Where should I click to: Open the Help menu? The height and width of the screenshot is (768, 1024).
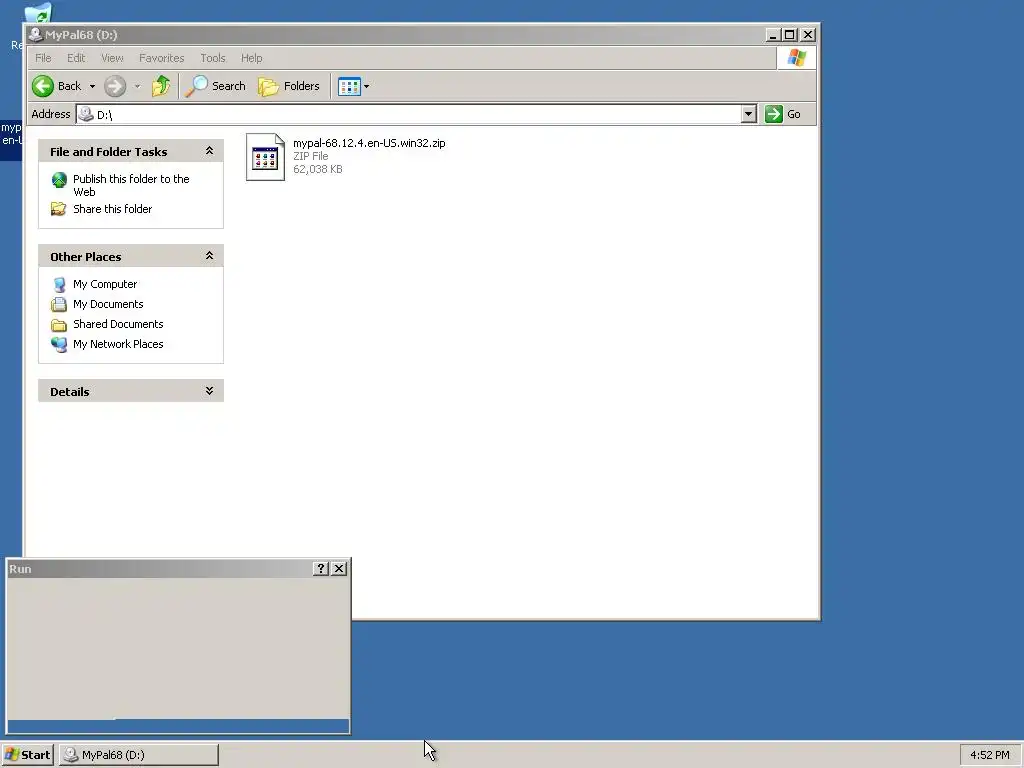click(x=251, y=58)
